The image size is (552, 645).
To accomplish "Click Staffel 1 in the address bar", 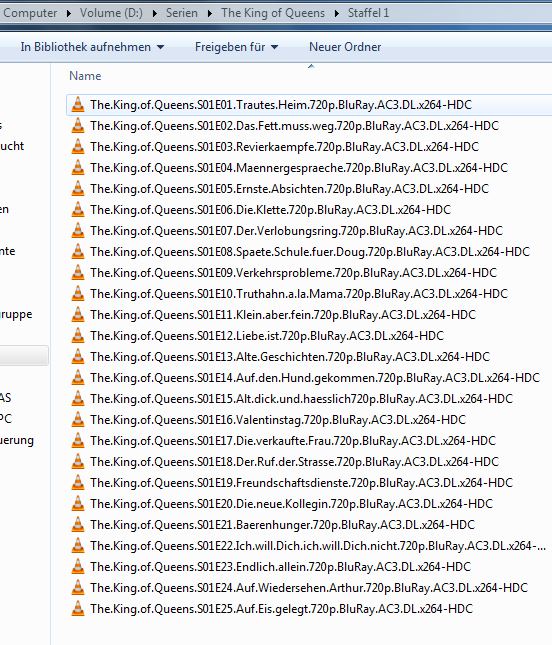I will coord(368,13).
